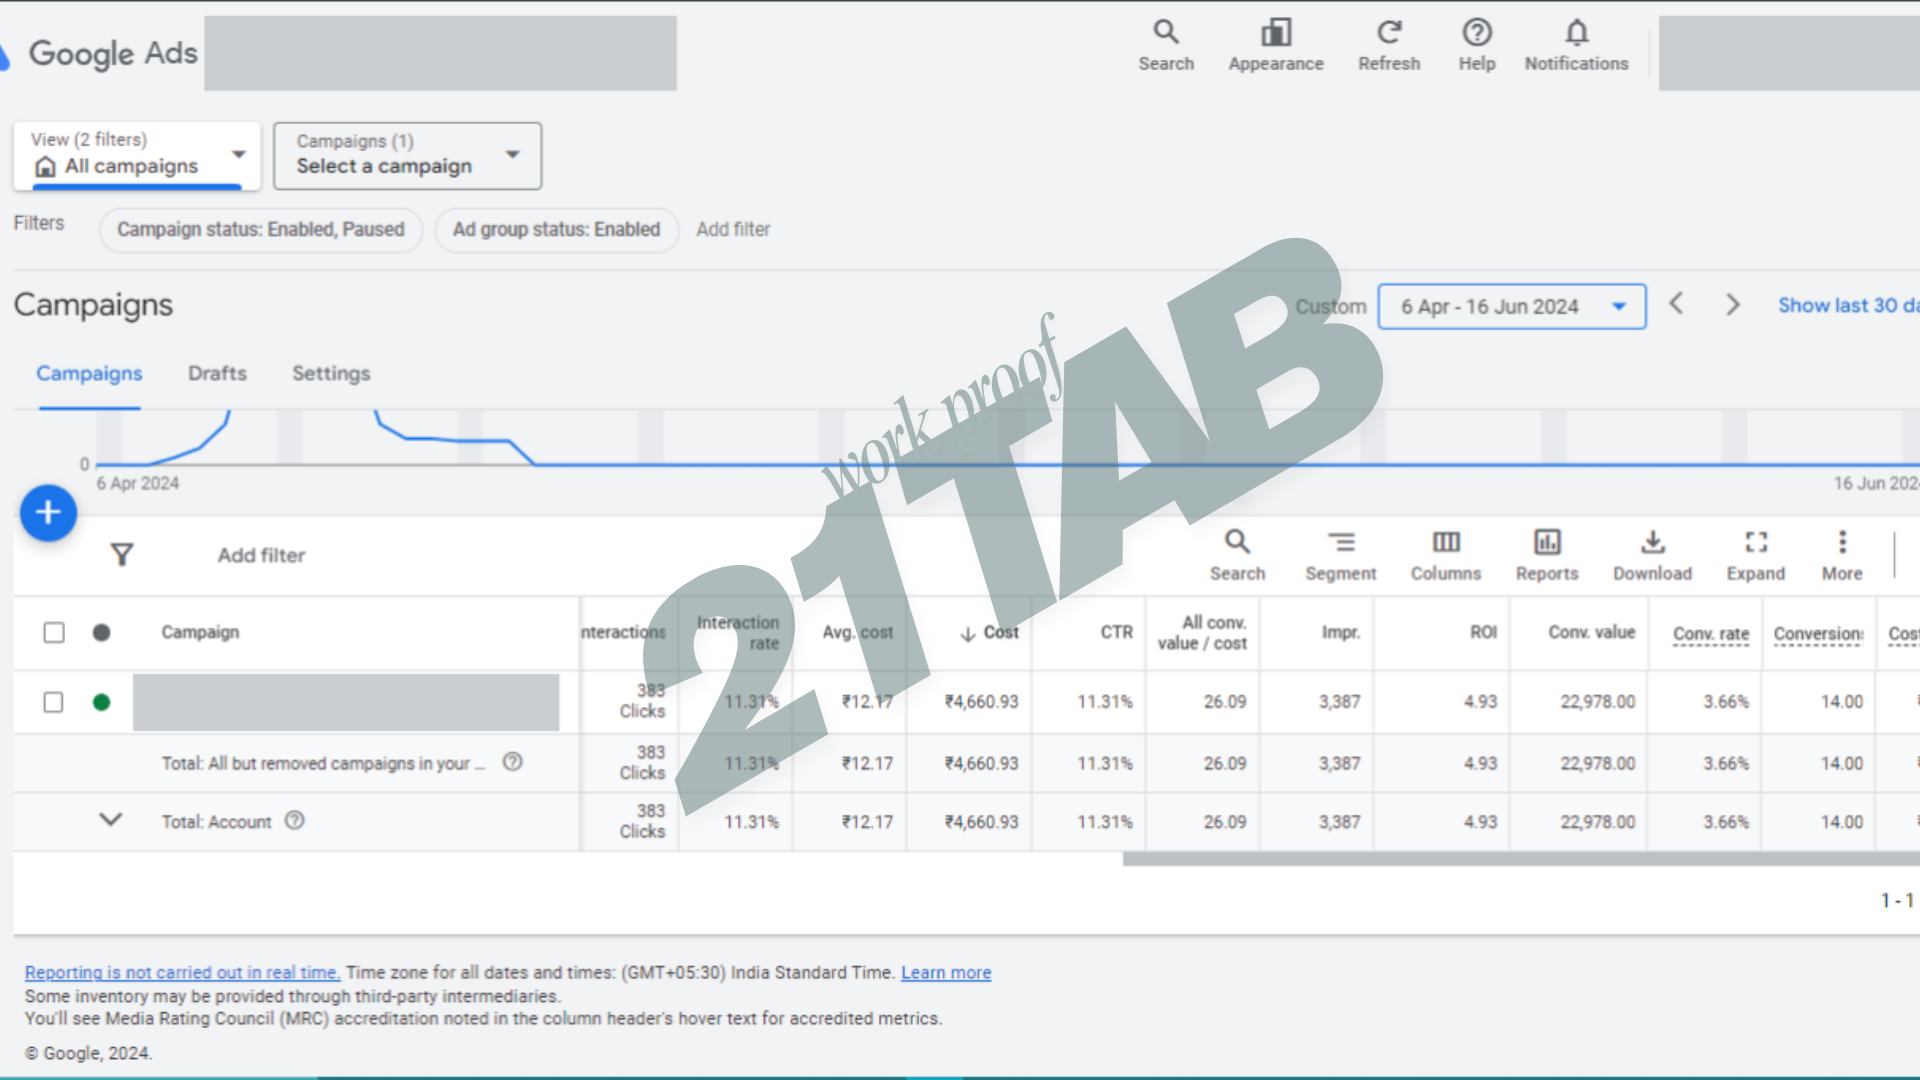The image size is (1920, 1080).
Task: Open the Select a campaign dropdown
Action: (x=407, y=156)
